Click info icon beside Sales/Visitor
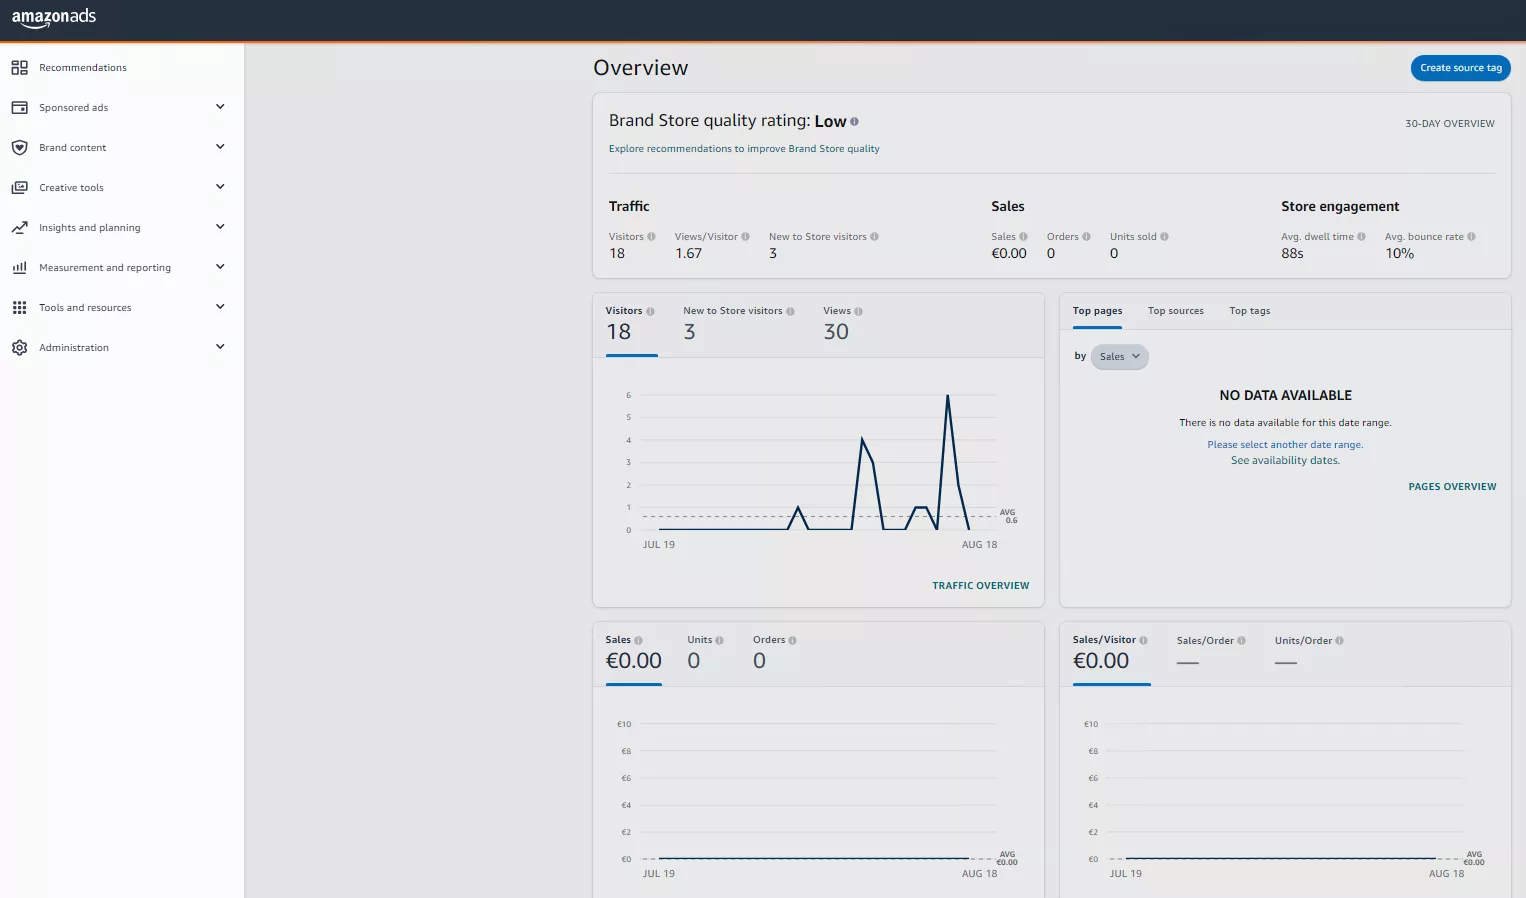The width and height of the screenshot is (1526, 898). pyautogui.click(x=1143, y=640)
